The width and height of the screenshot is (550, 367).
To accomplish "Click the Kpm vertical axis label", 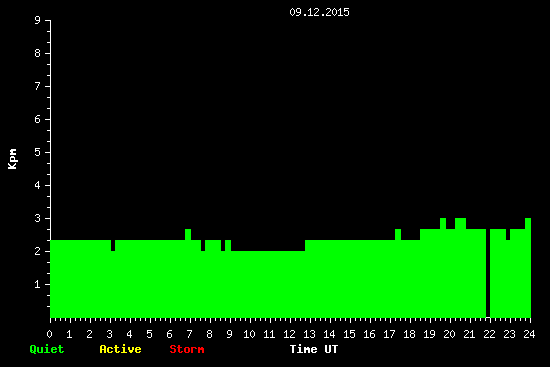I will pos(13,159).
